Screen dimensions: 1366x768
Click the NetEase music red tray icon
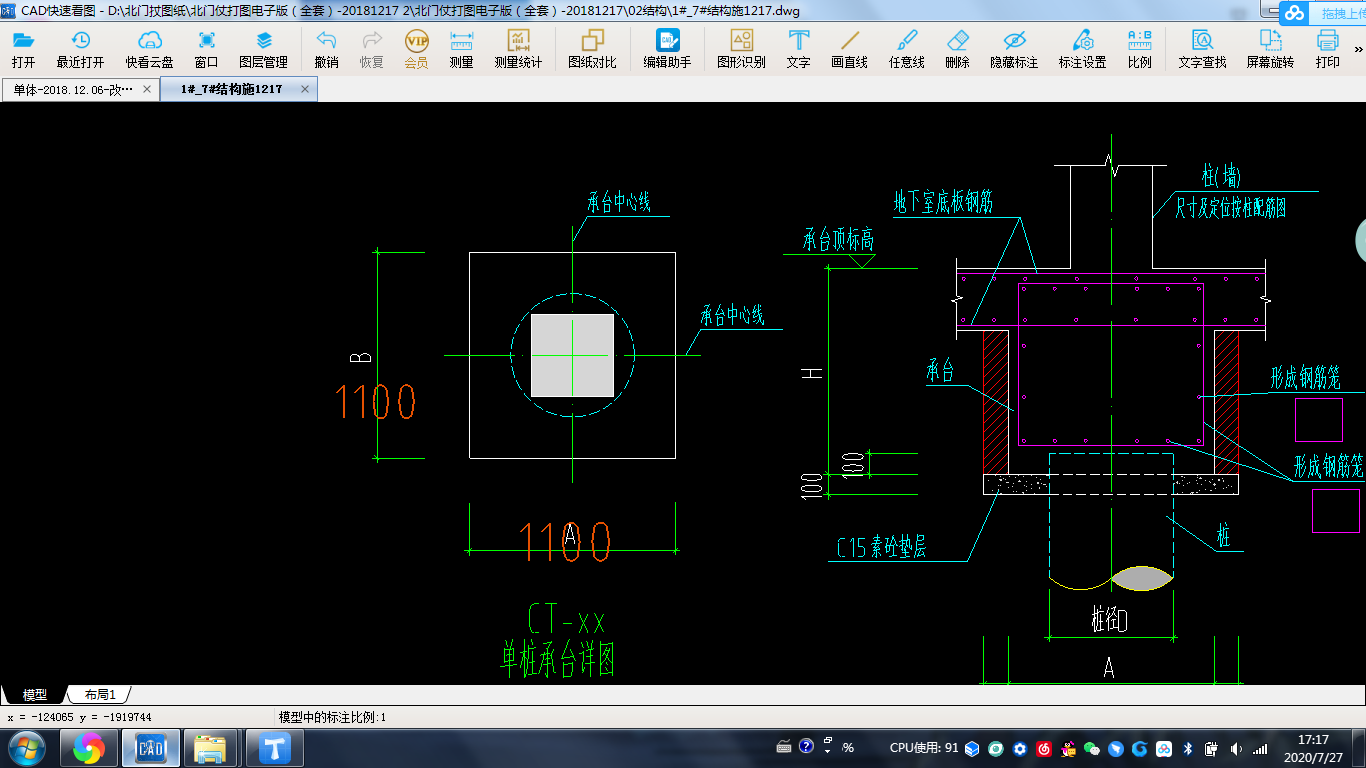[x=1044, y=748]
